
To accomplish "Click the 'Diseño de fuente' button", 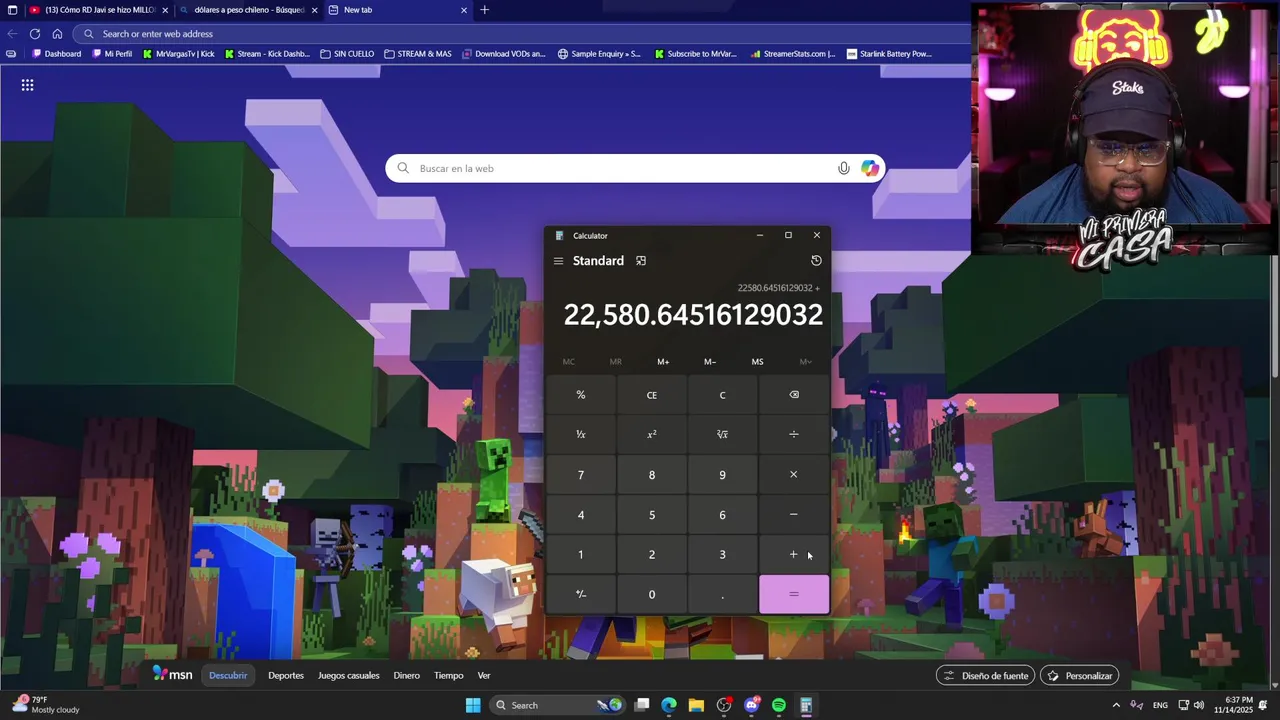I will pyautogui.click(x=986, y=676).
